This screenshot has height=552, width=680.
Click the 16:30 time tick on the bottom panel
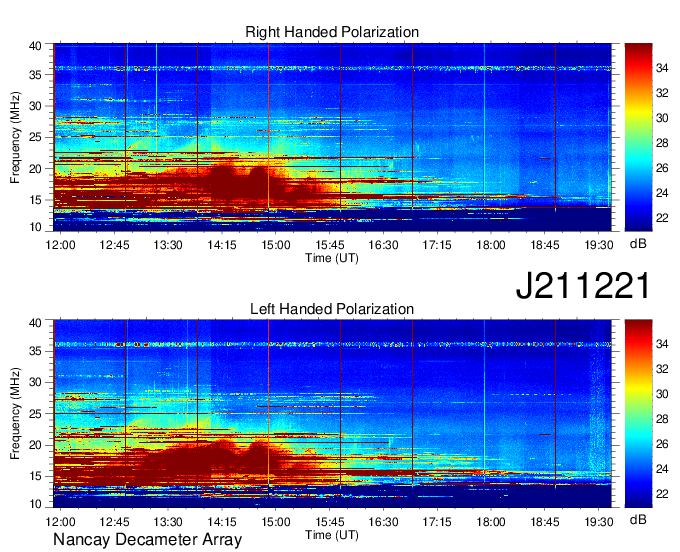pyautogui.click(x=383, y=522)
